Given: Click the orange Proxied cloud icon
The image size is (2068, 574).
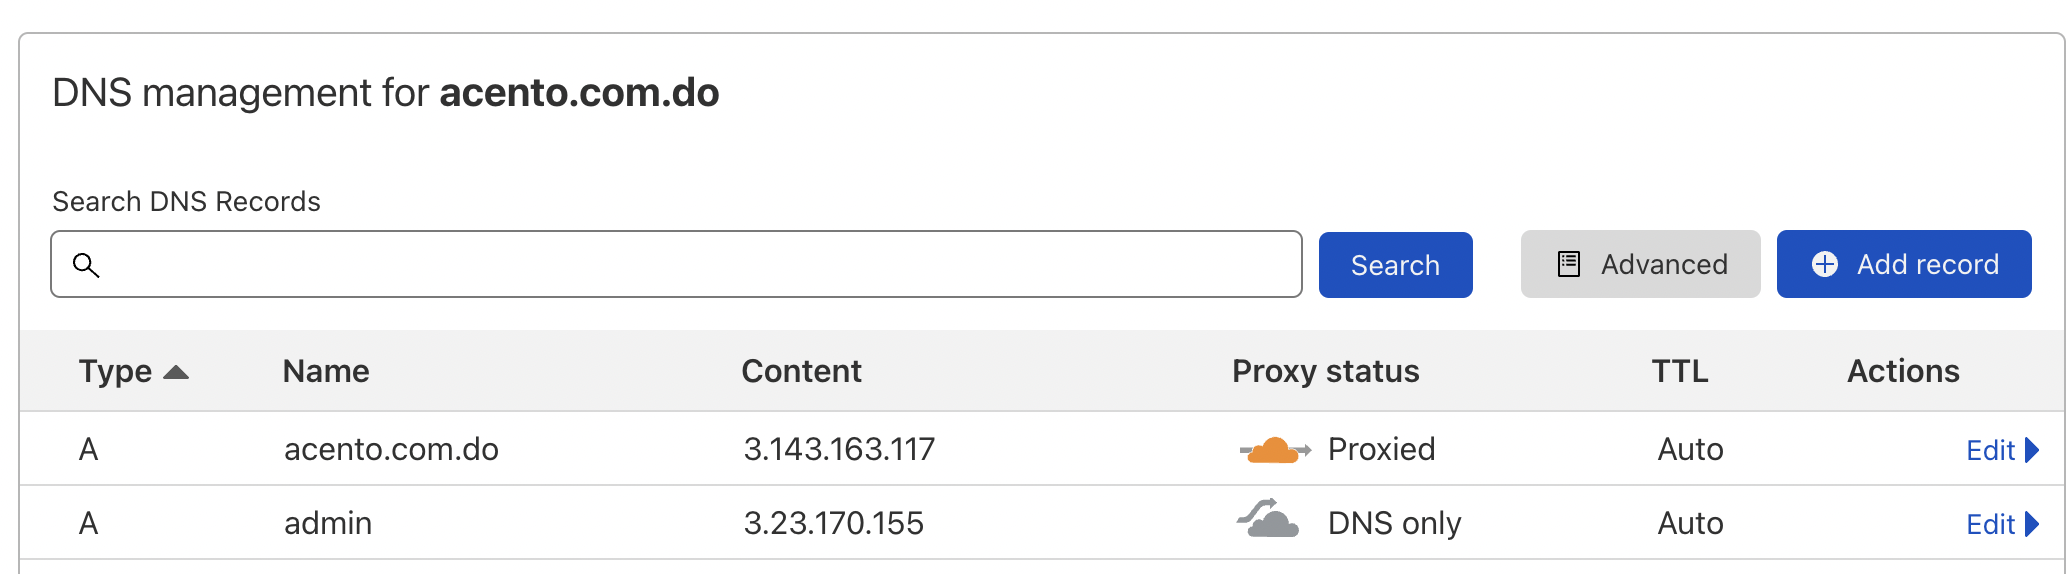Looking at the screenshot, I should click(x=1274, y=450).
